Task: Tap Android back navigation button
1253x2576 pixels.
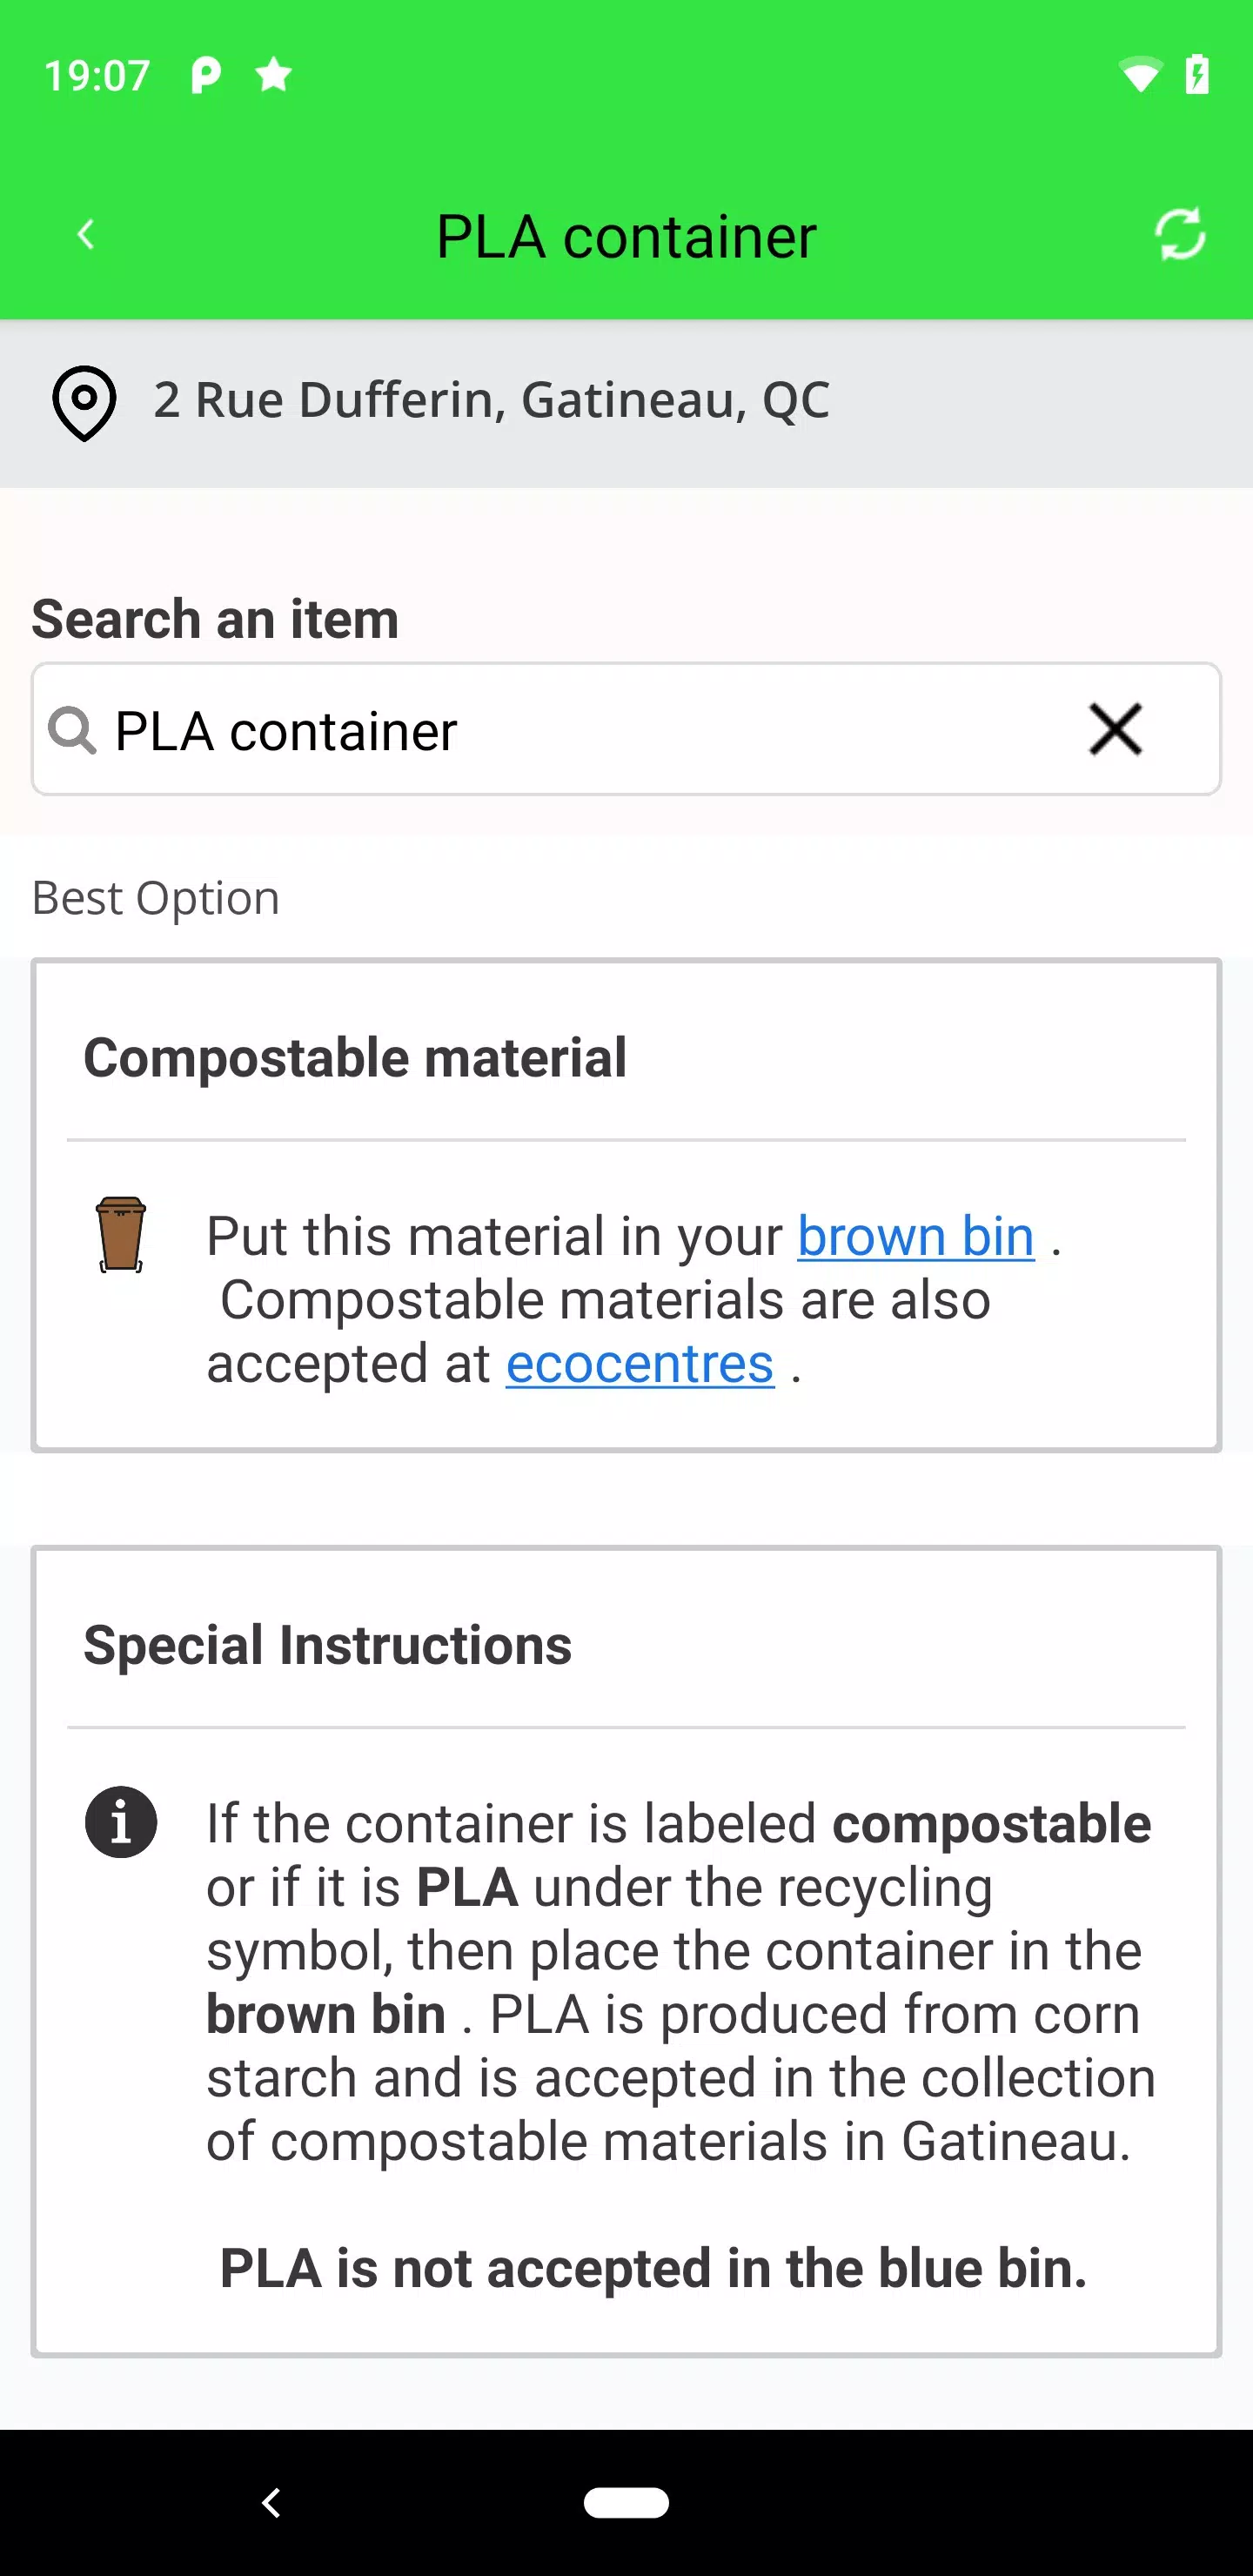Action: pos(271,2502)
